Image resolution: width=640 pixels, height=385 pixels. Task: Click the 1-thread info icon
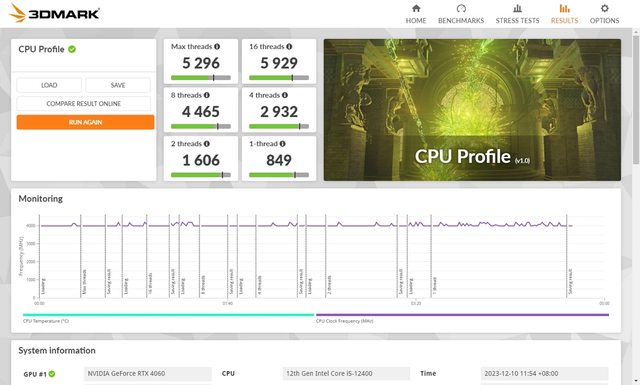282,144
